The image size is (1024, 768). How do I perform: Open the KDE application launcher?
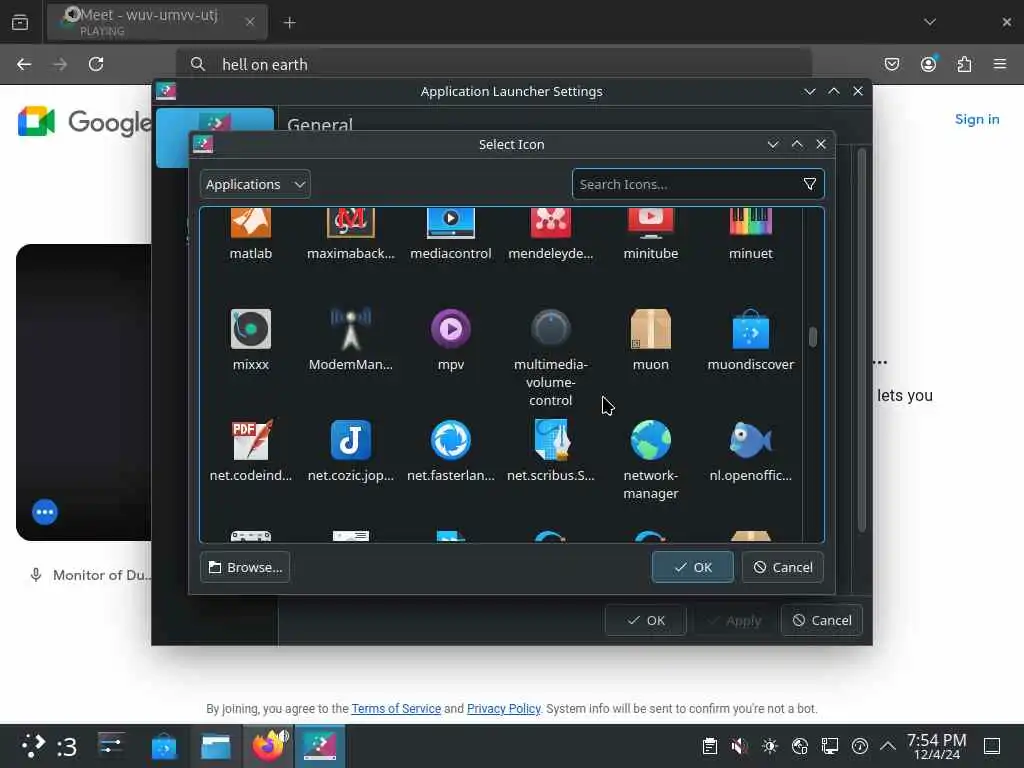click(x=33, y=746)
